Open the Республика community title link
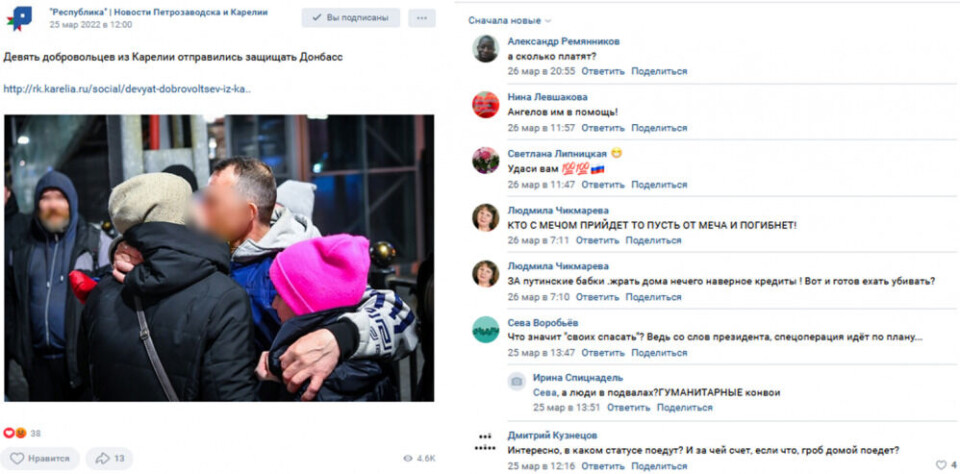This screenshot has width=960, height=474. [158, 12]
